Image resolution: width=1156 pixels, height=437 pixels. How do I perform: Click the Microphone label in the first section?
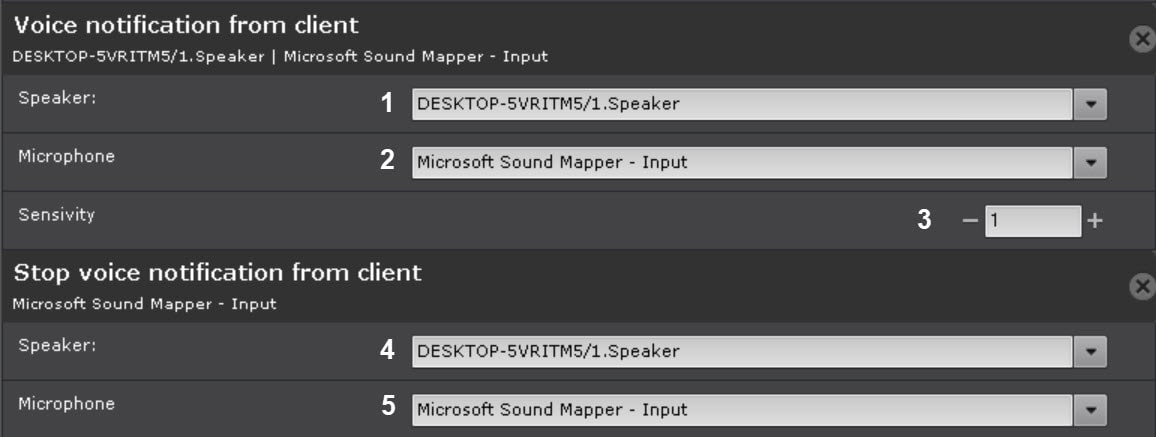66,156
